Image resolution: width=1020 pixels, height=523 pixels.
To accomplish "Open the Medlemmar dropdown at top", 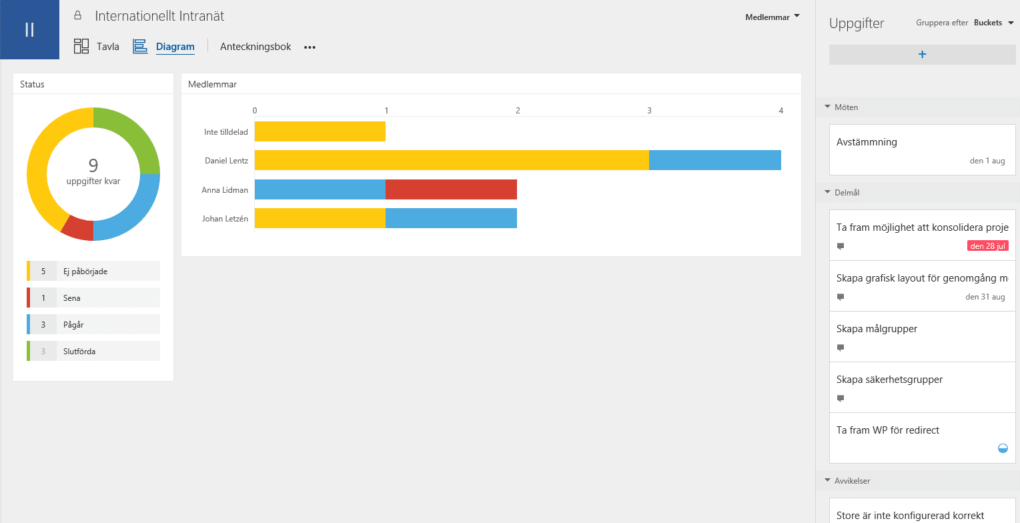I will click(x=772, y=17).
